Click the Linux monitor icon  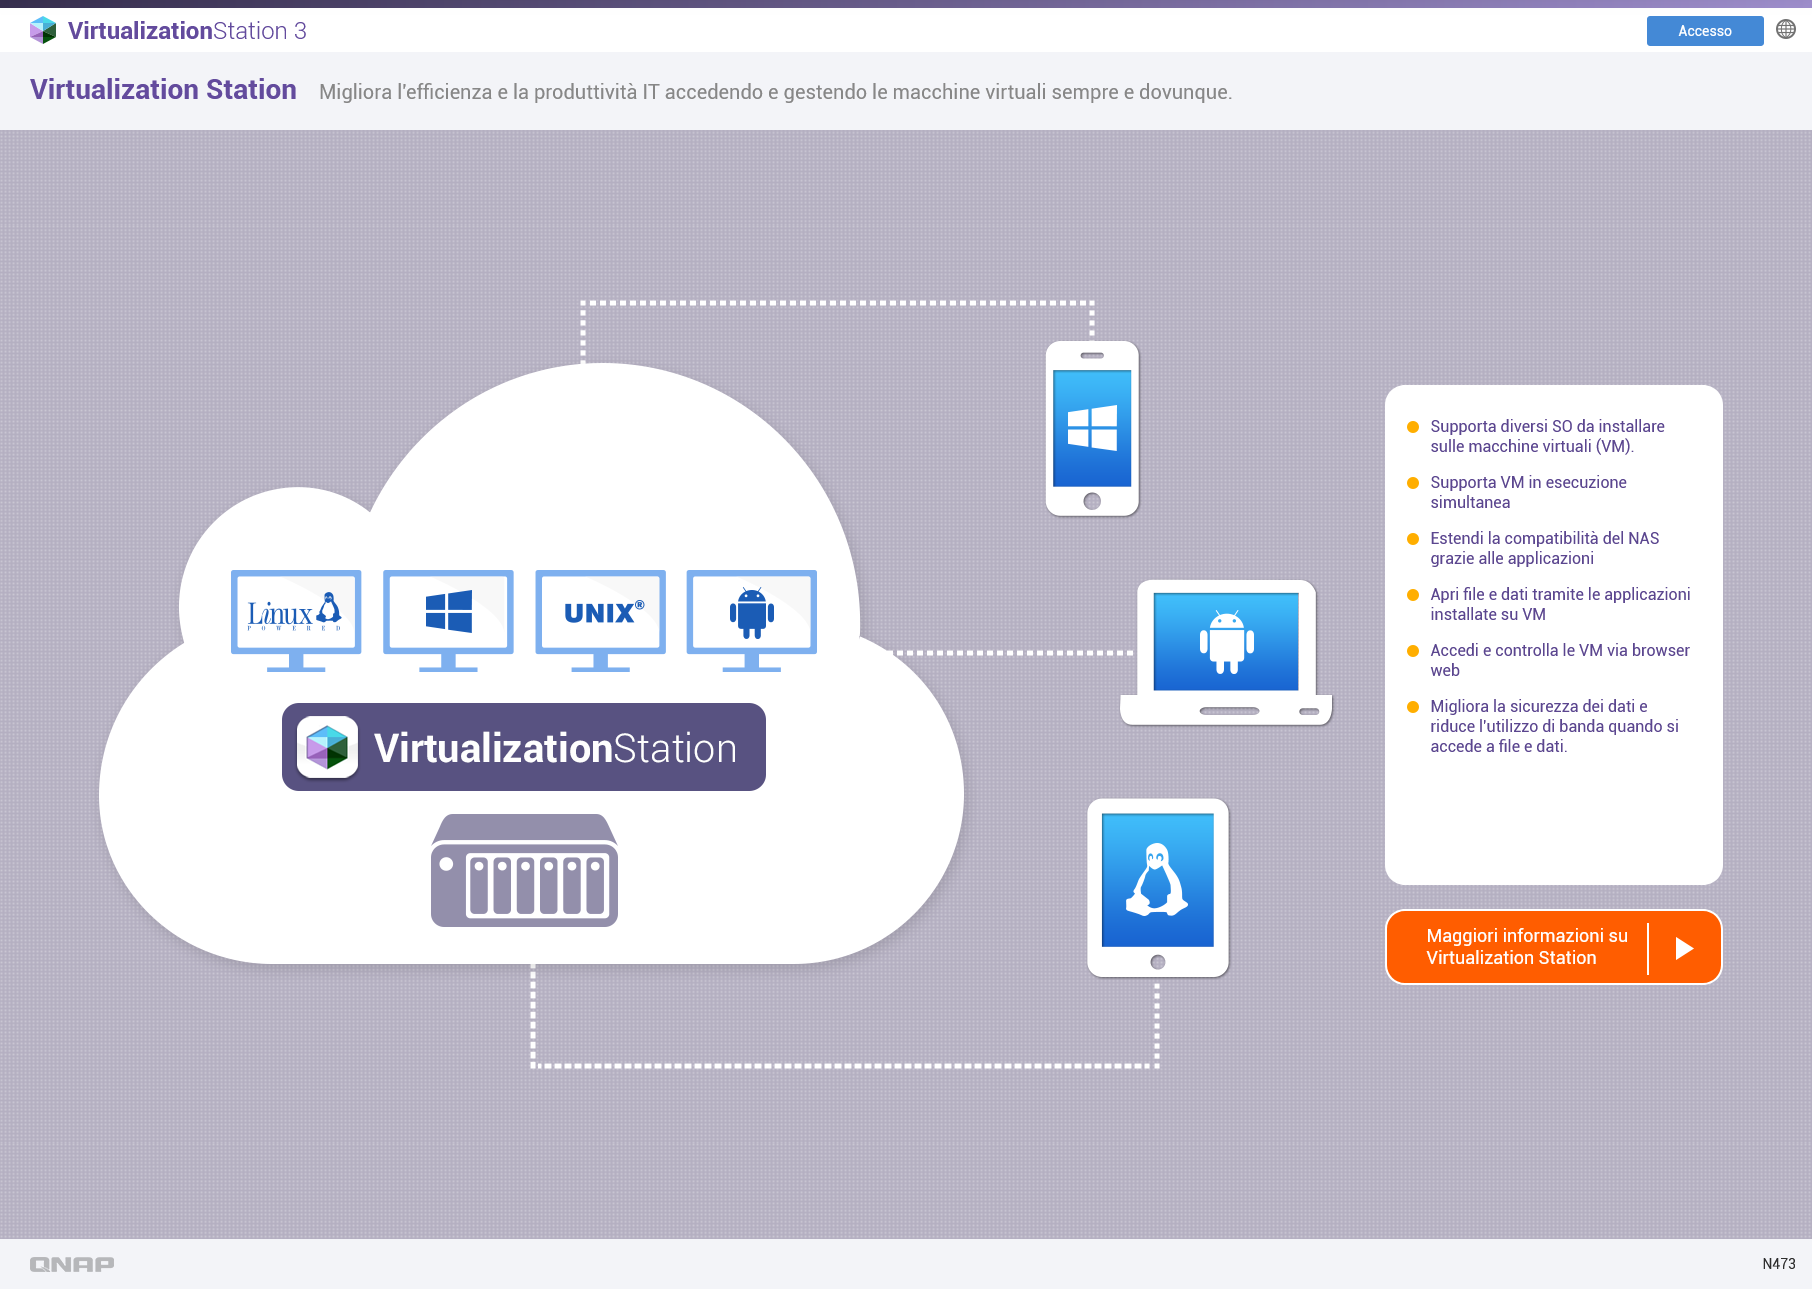click(296, 619)
